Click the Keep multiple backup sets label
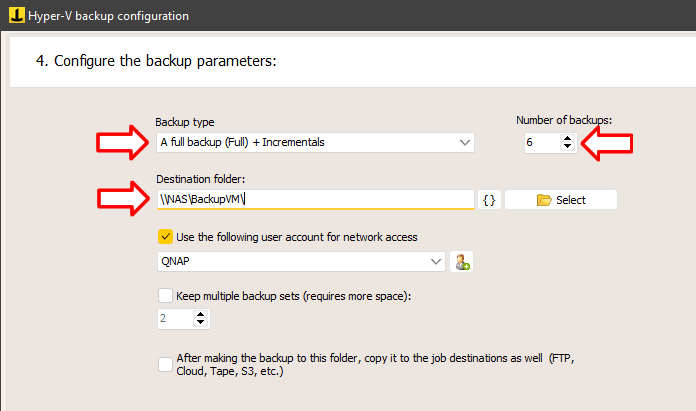The height and width of the screenshot is (411, 696). [x=293, y=296]
